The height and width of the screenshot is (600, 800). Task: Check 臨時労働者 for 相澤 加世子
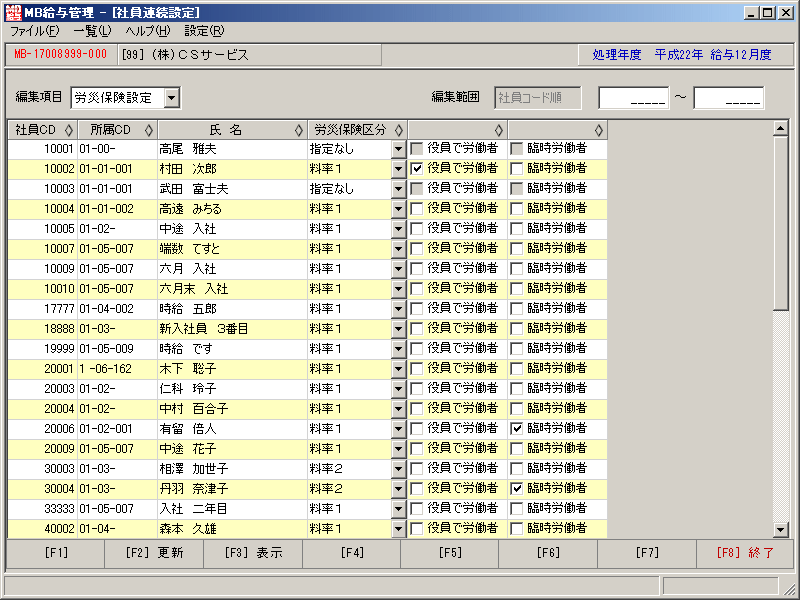click(517, 468)
